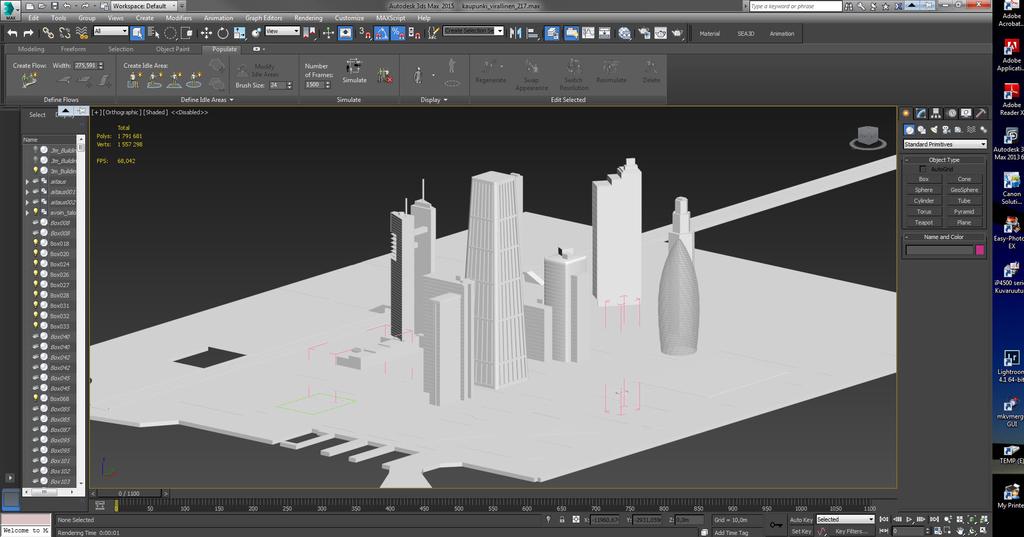Expand the aitaus tree item arrow
The image size is (1024, 537).
[x=27, y=182]
